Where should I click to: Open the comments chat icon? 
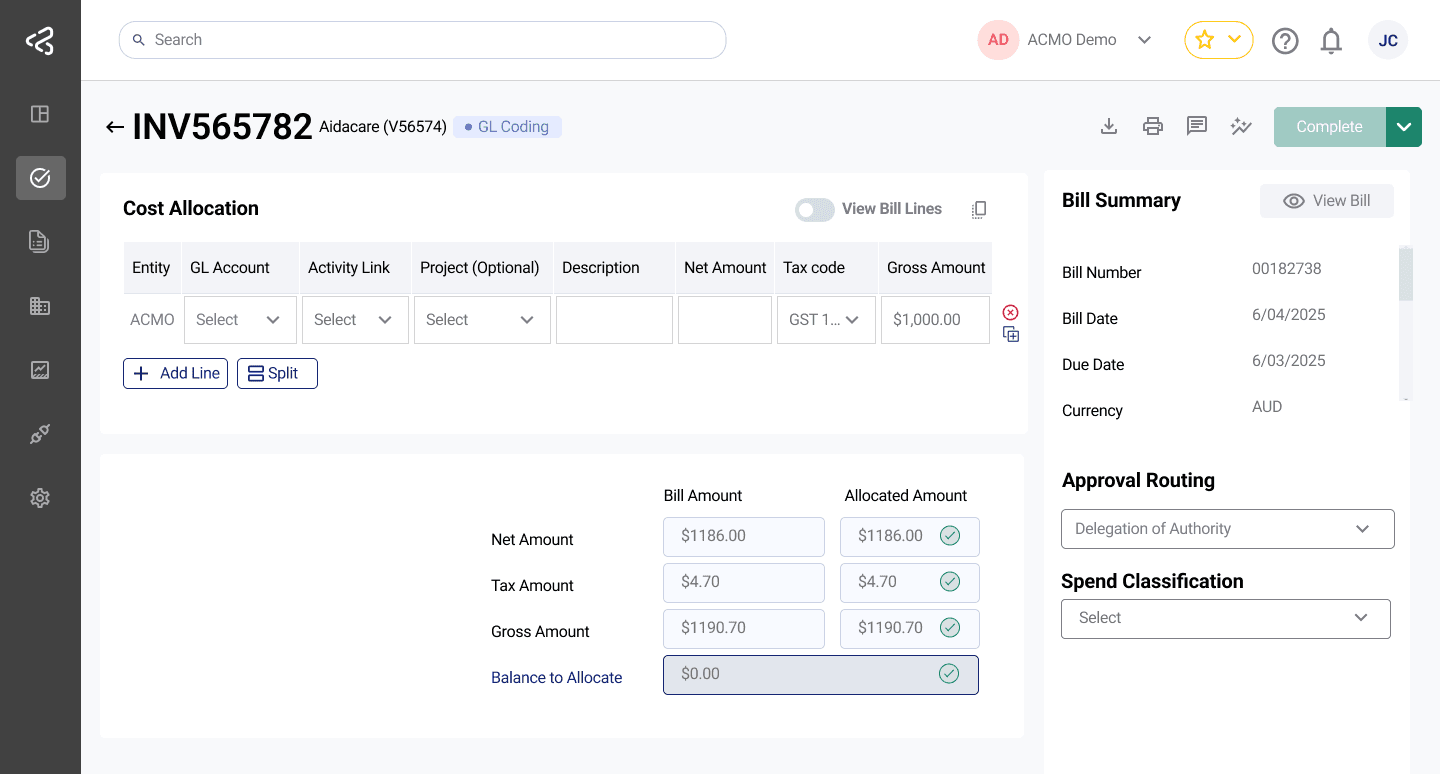click(x=1197, y=126)
